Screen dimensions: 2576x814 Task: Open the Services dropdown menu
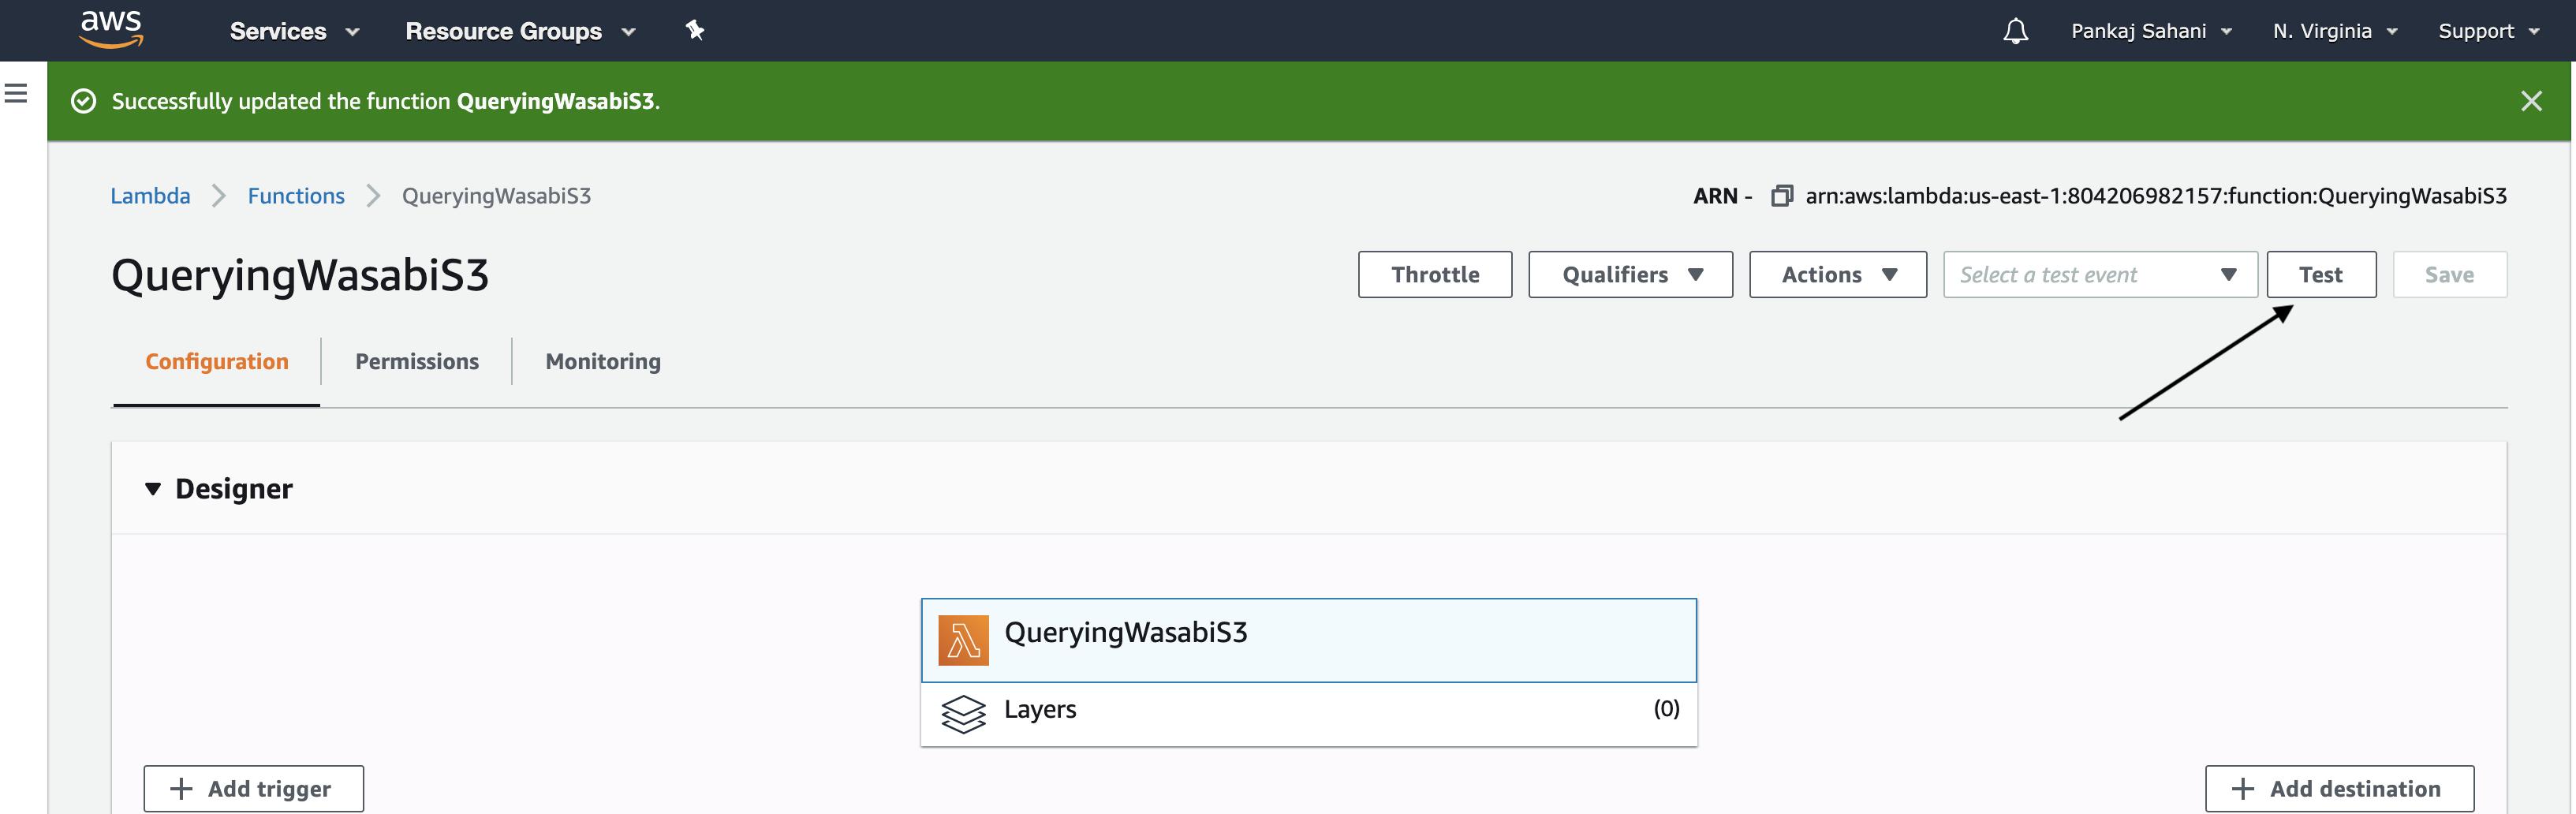pyautogui.click(x=294, y=31)
